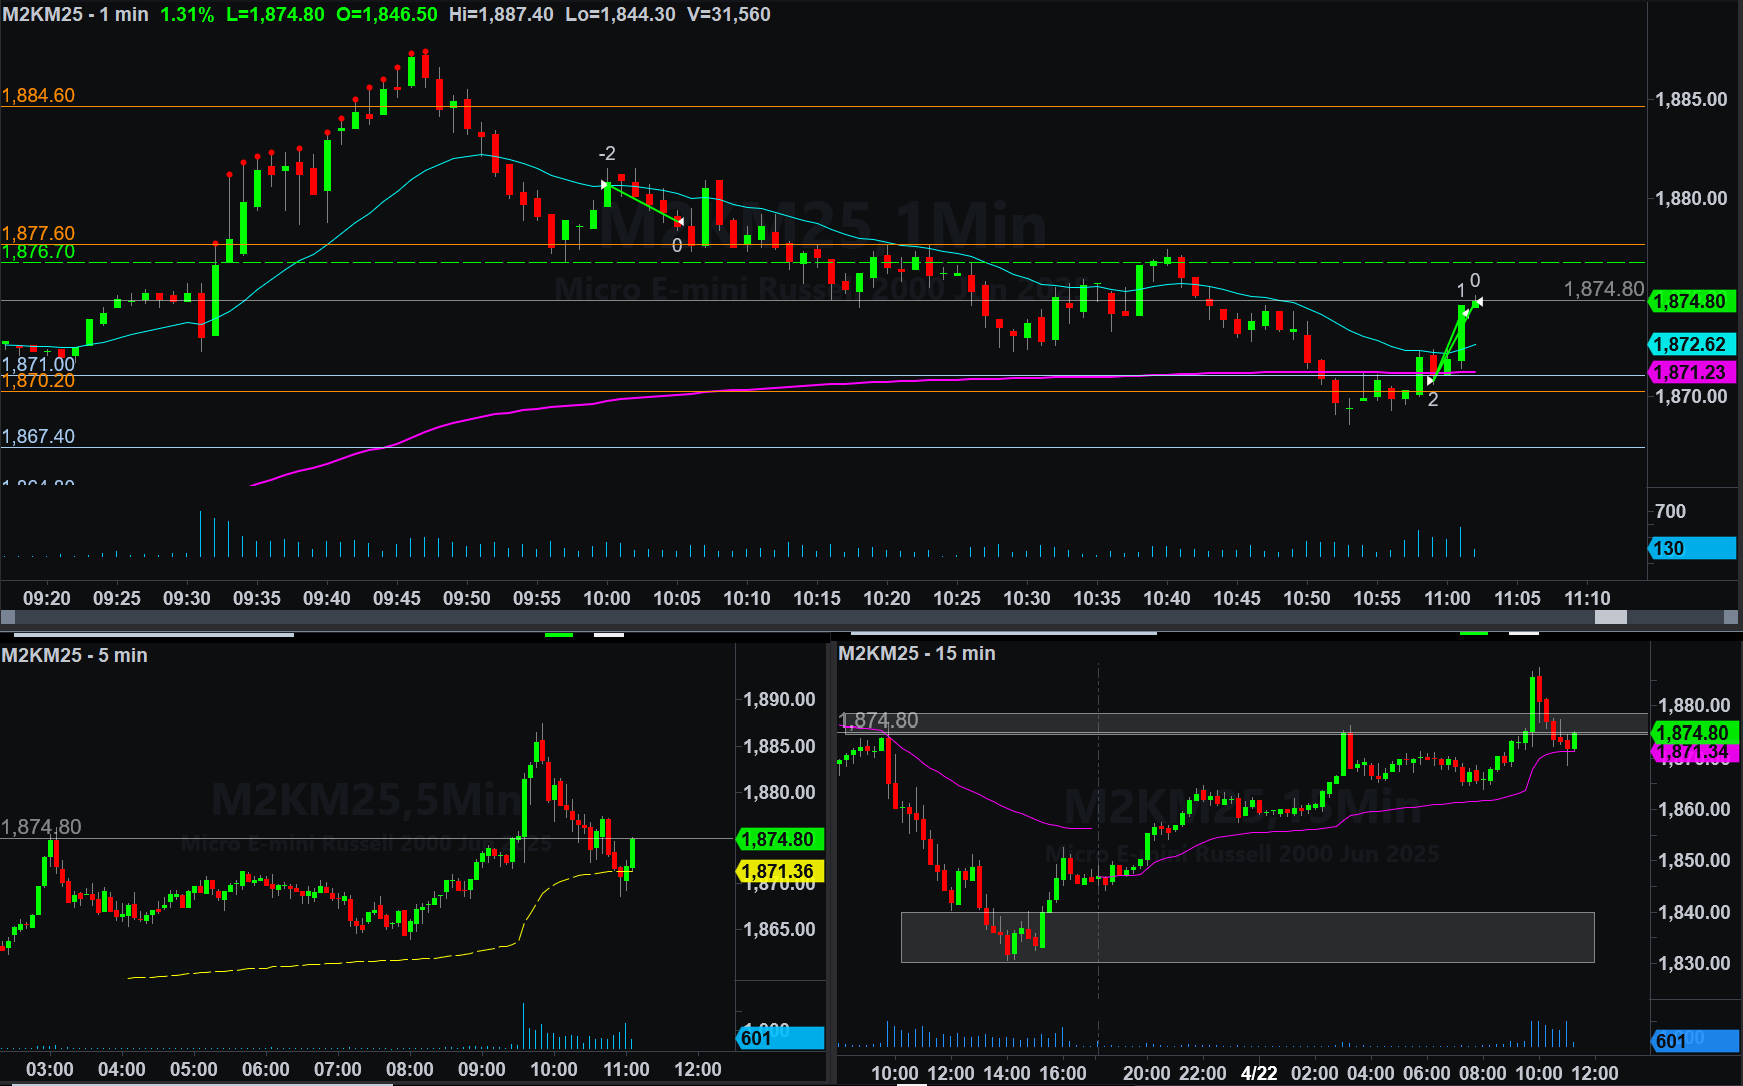The height and width of the screenshot is (1086, 1743).
Task: Select the white entry arrow marker labeled -2
Action: [x=605, y=185]
